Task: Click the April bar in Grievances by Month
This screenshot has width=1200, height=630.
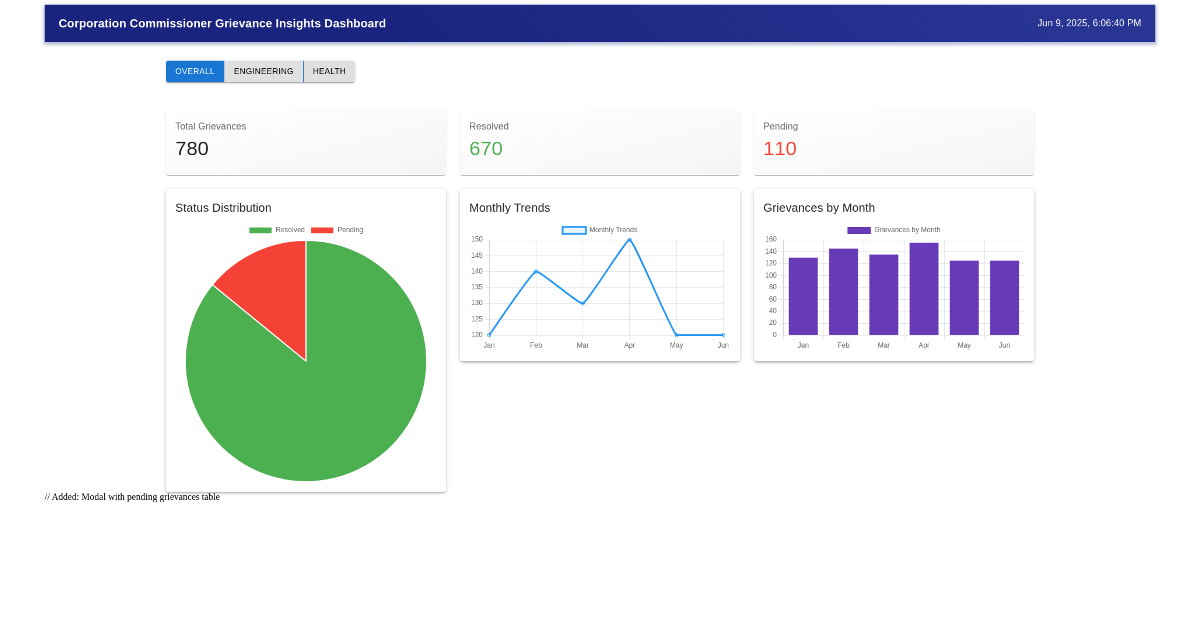Action: [924, 289]
